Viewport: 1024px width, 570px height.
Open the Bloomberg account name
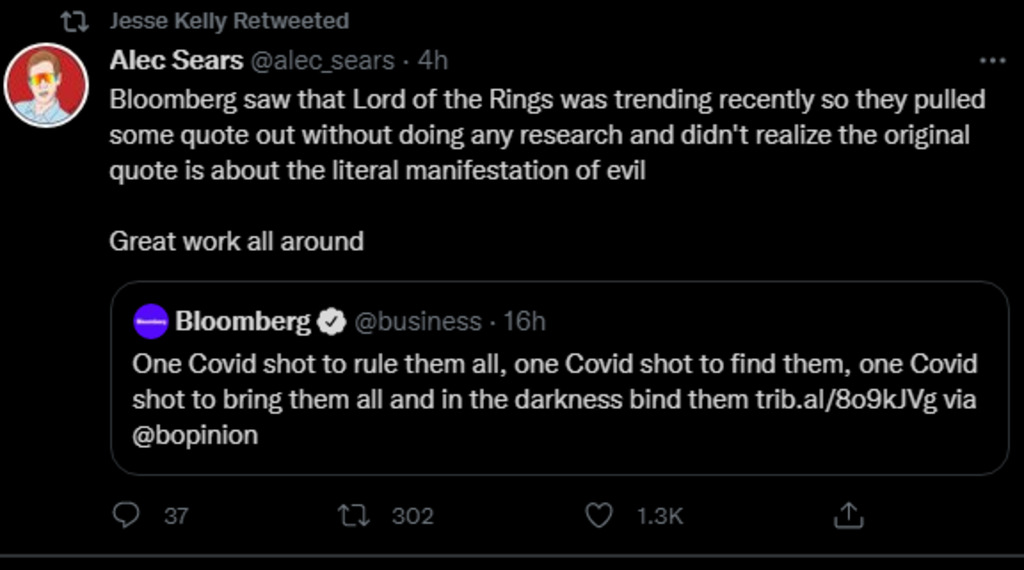point(243,321)
